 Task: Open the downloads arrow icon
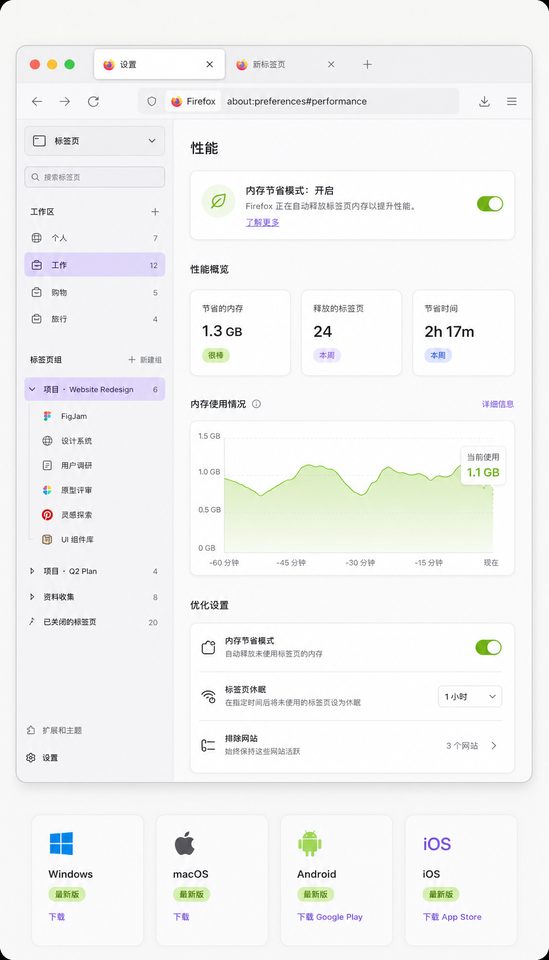point(484,102)
